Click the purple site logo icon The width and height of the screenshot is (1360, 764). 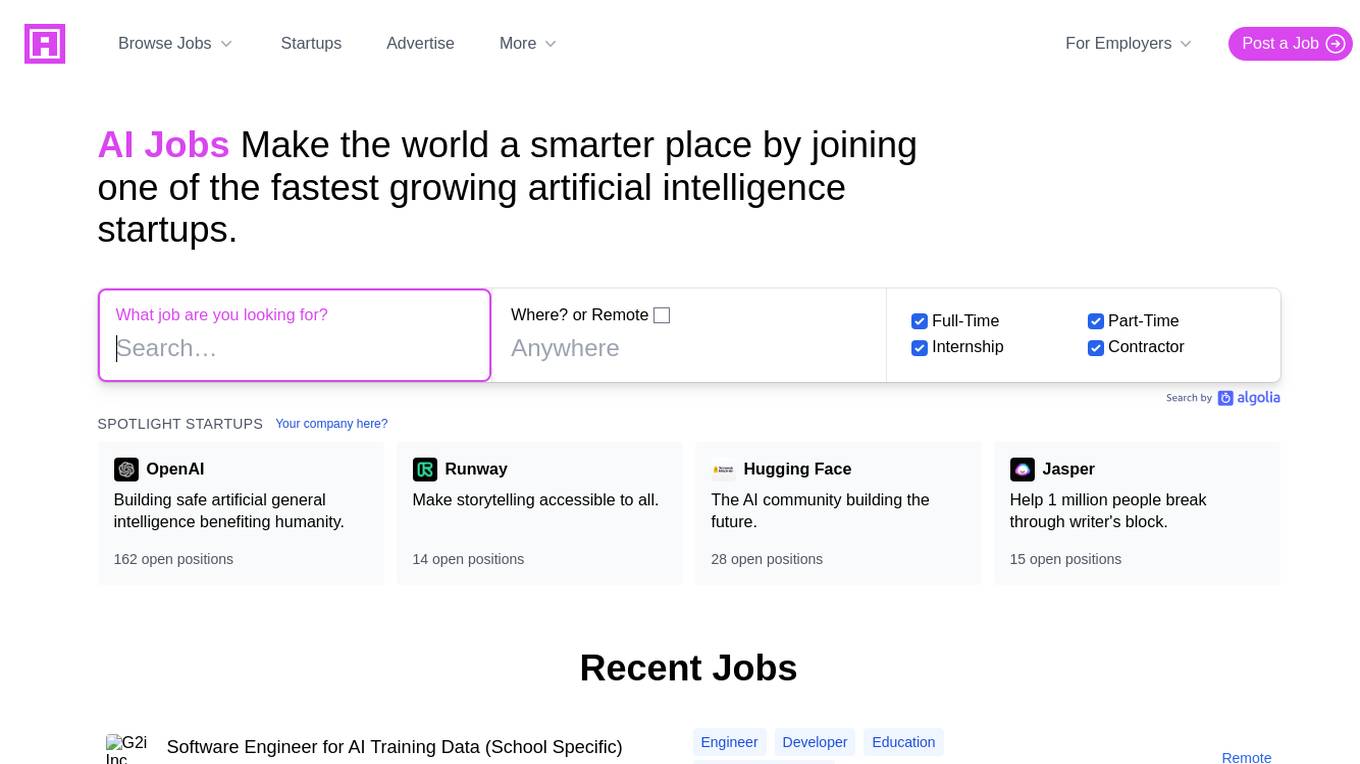45,44
